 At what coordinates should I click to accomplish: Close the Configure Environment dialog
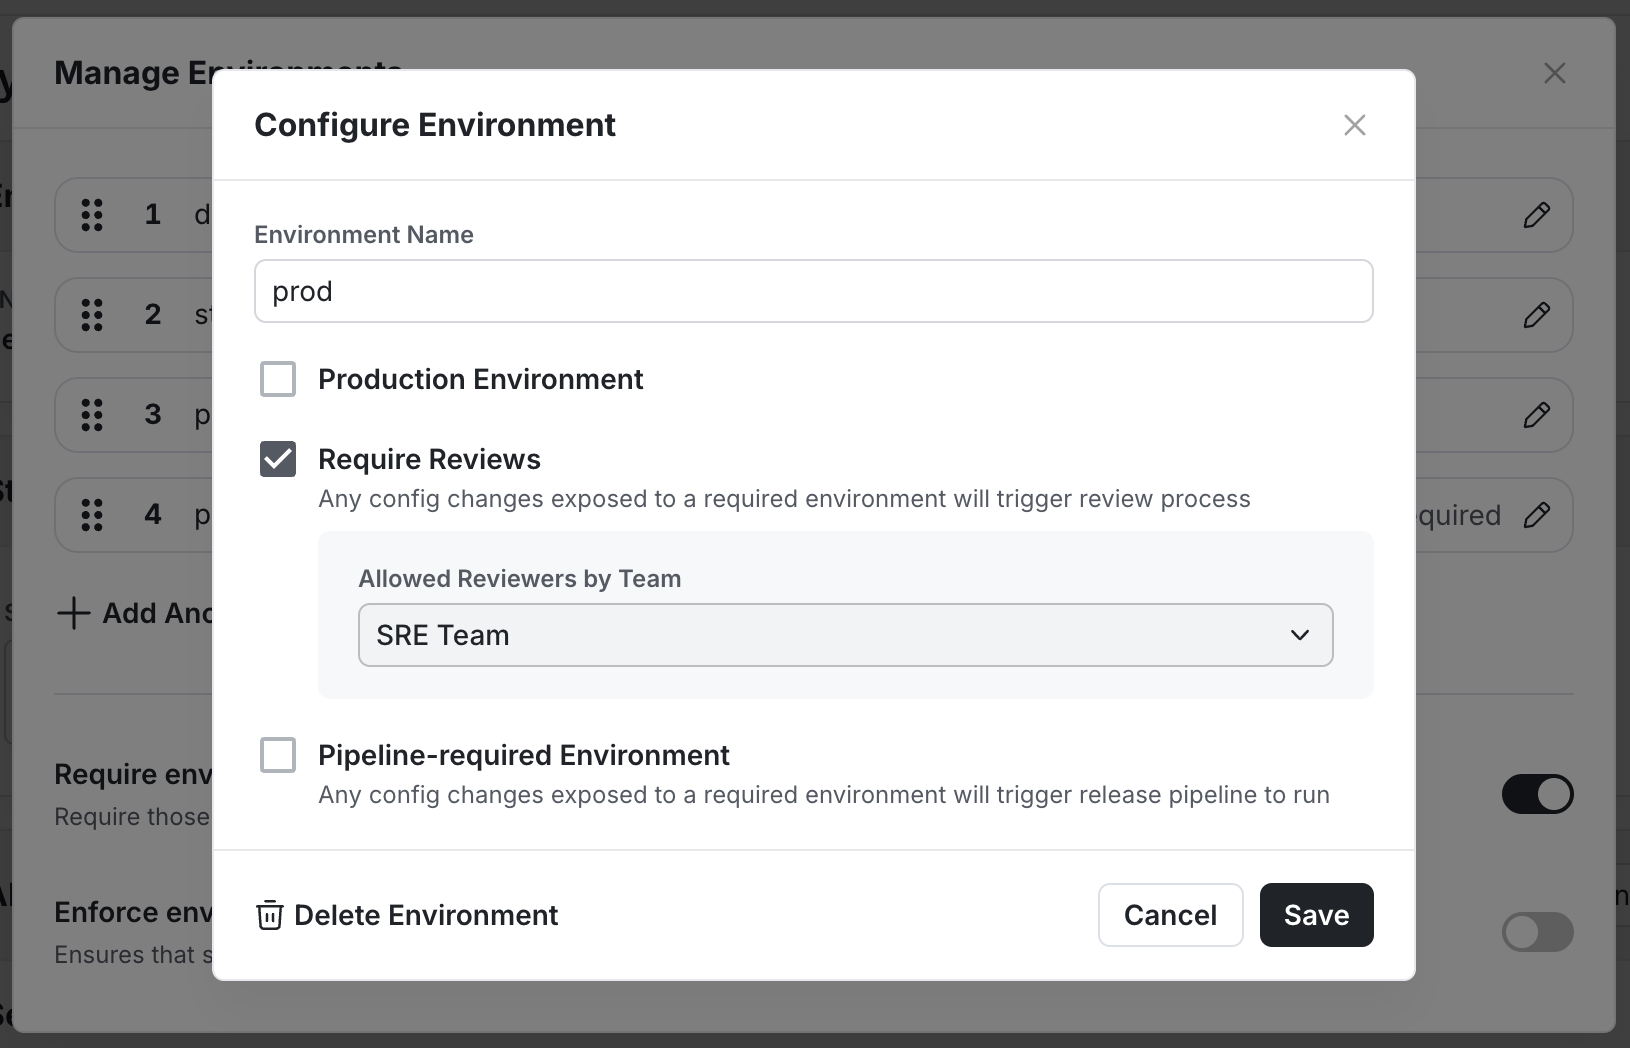point(1354,125)
